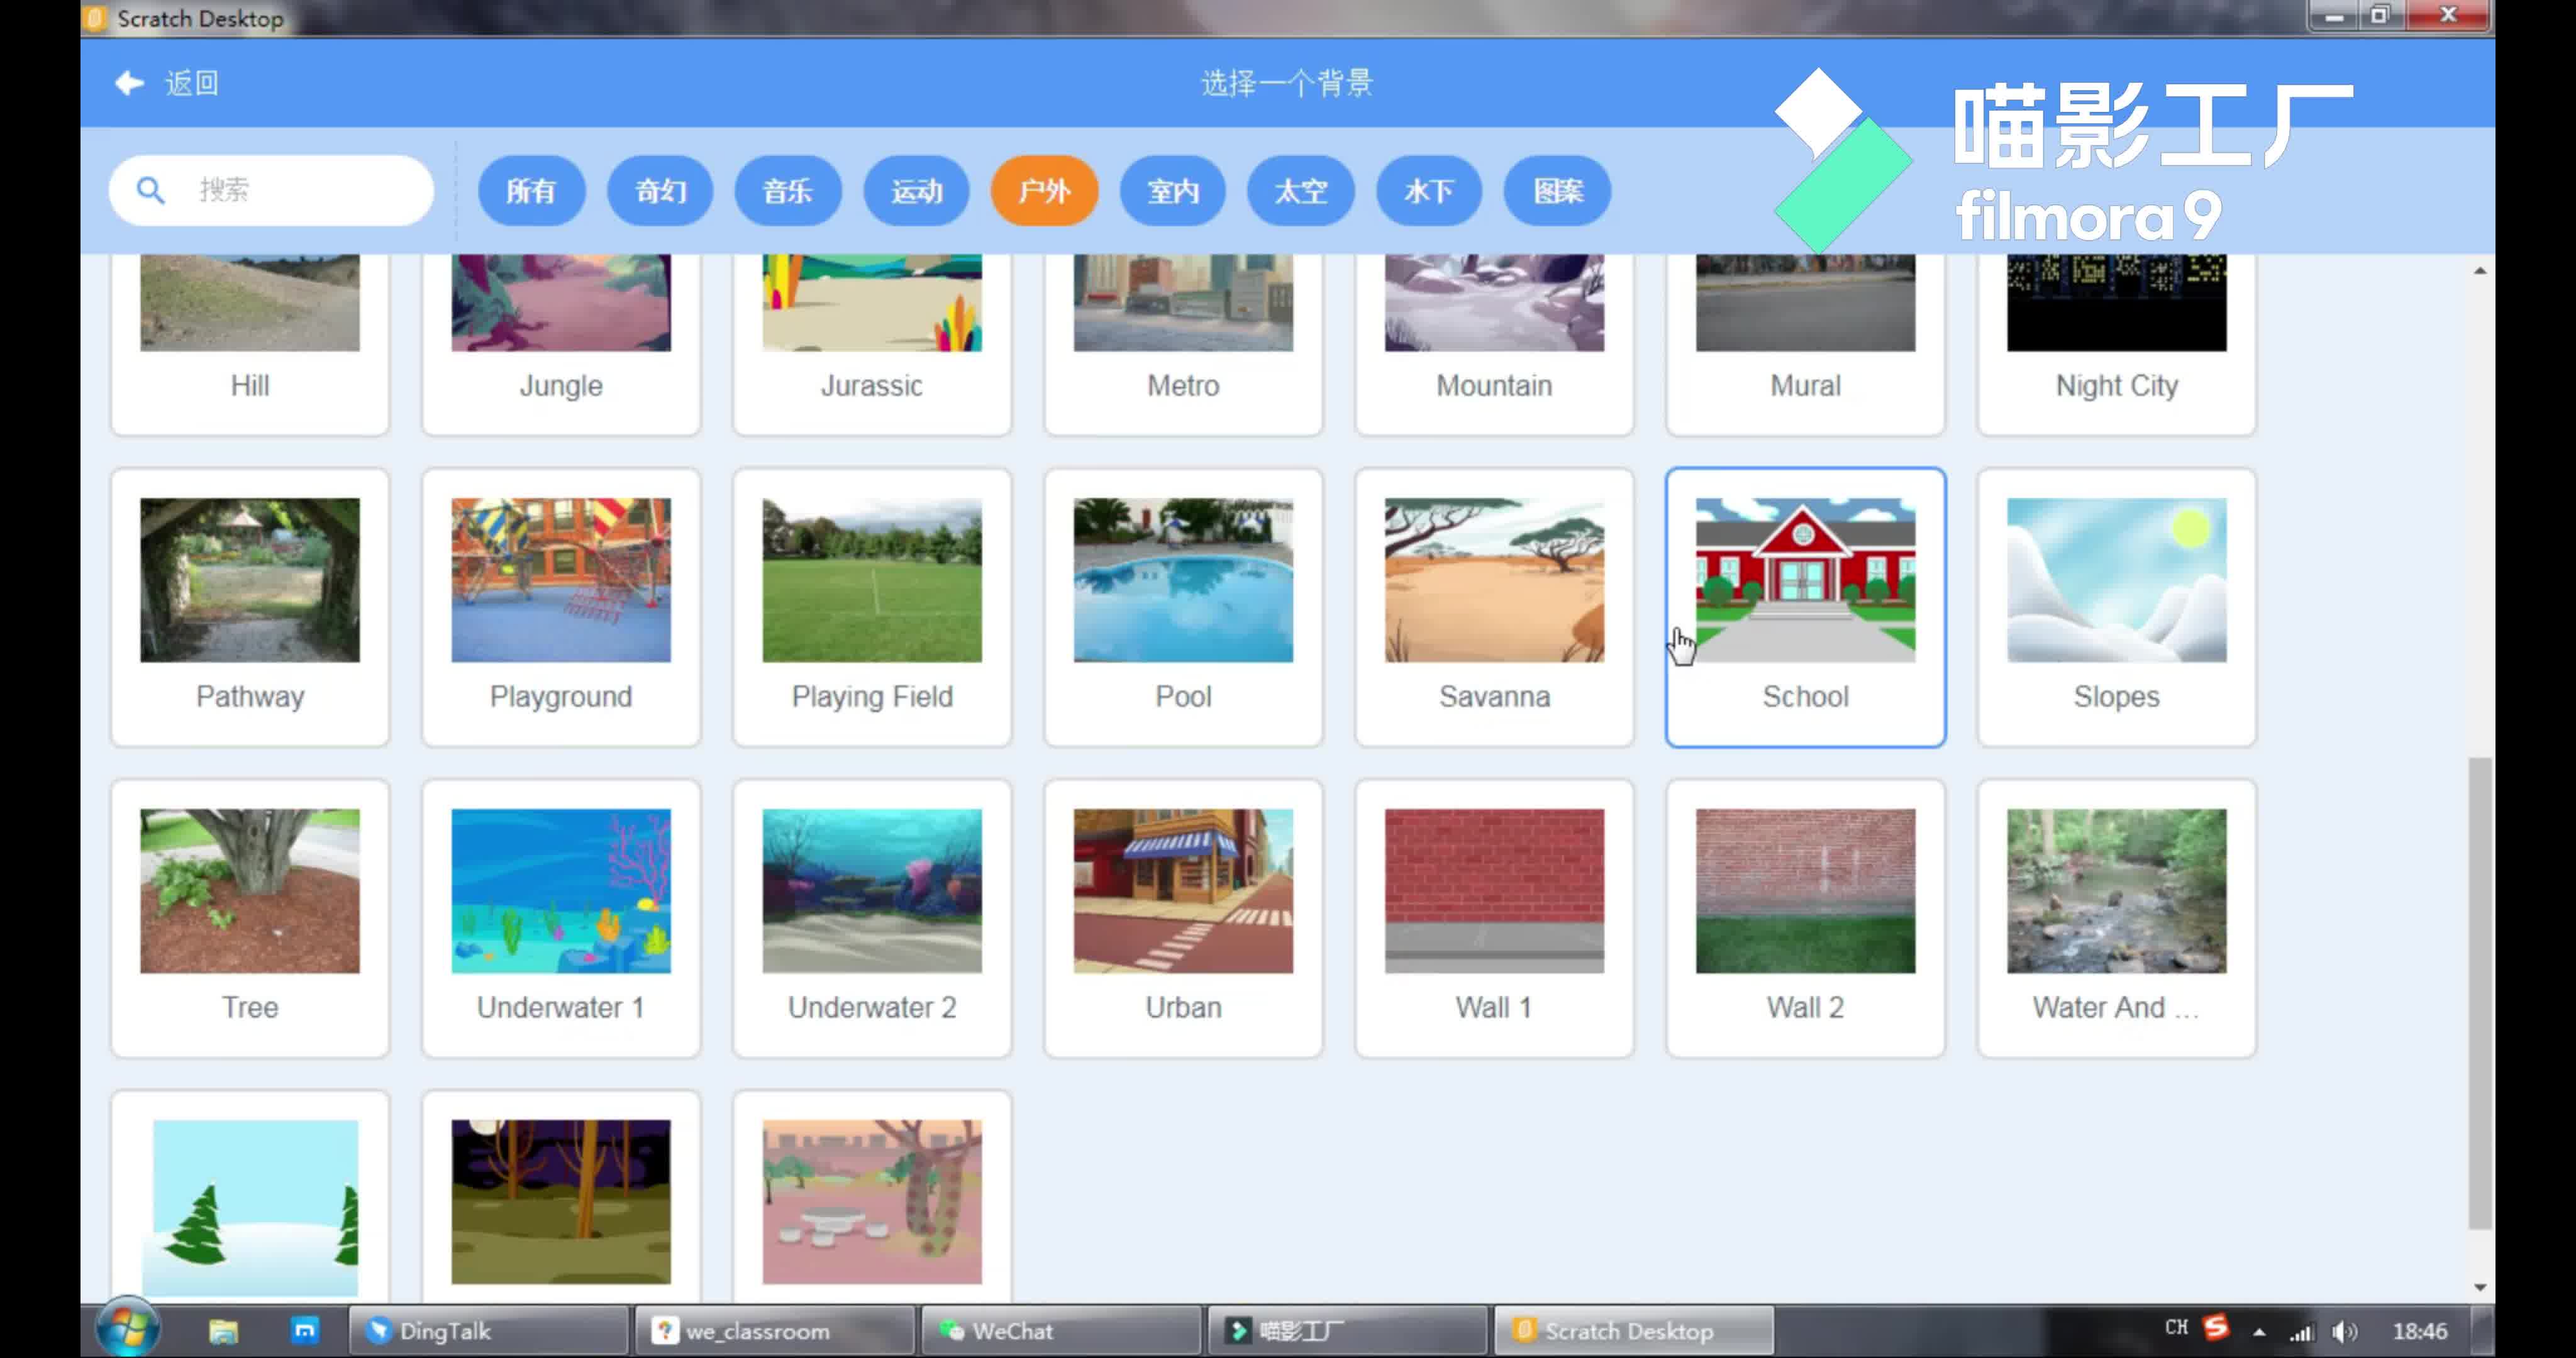
Task: Click the 户外 category button
Action: [x=1044, y=190]
